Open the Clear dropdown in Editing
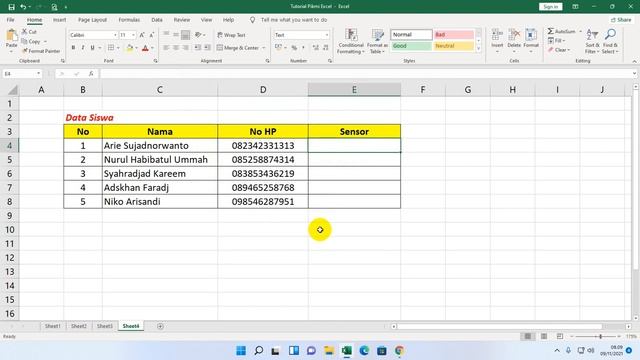This screenshot has width=640, height=360. [x=559, y=50]
